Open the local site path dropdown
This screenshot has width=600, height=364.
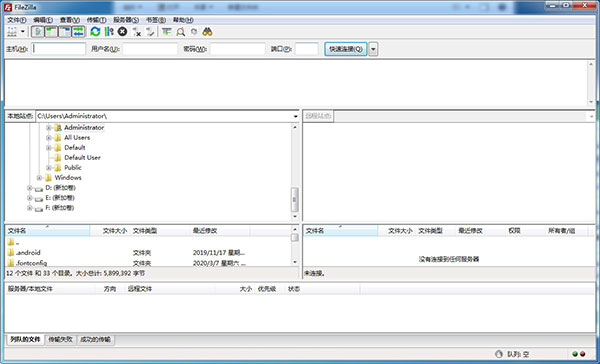pyautogui.click(x=295, y=116)
